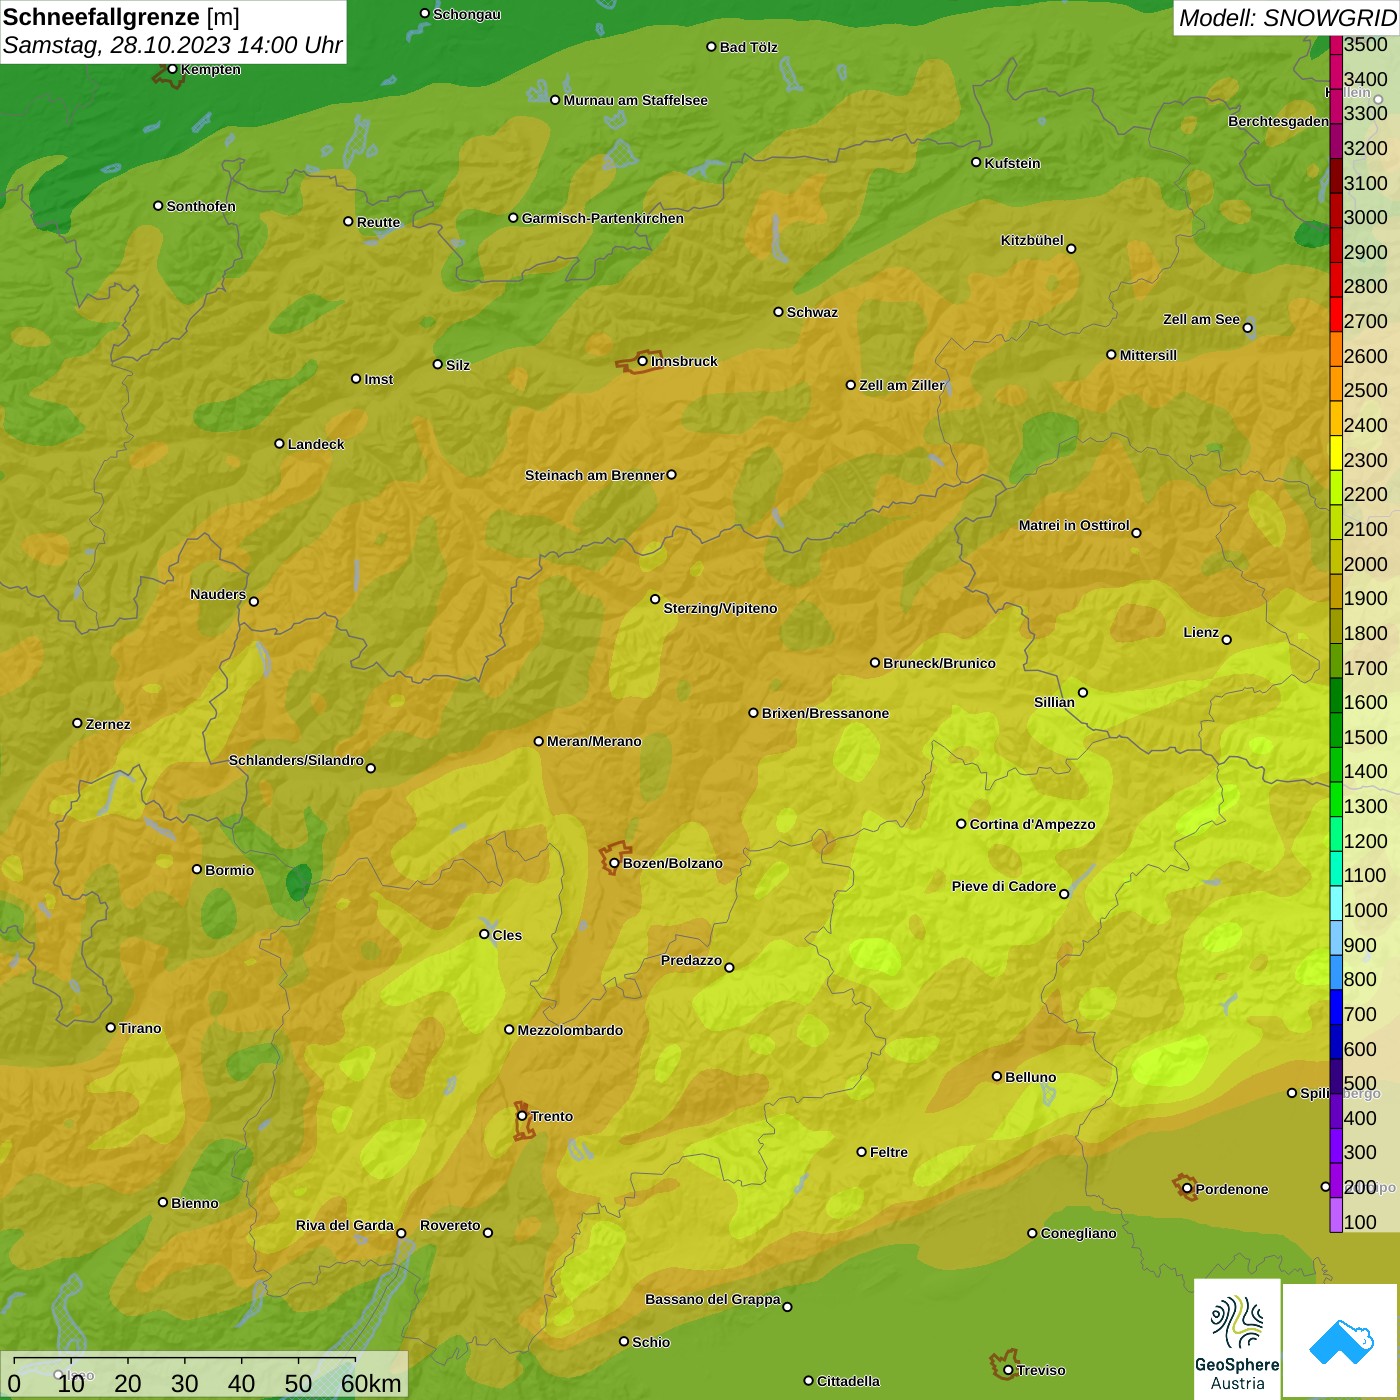The image size is (1400, 1400).
Task: Click the Zell am See location dot
Action: pyautogui.click(x=1247, y=327)
